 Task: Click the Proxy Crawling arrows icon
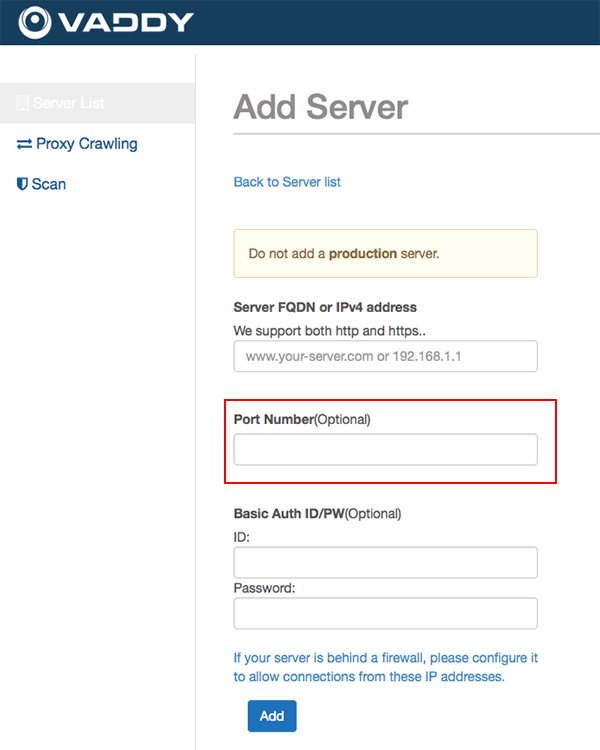[x=24, y=143]
